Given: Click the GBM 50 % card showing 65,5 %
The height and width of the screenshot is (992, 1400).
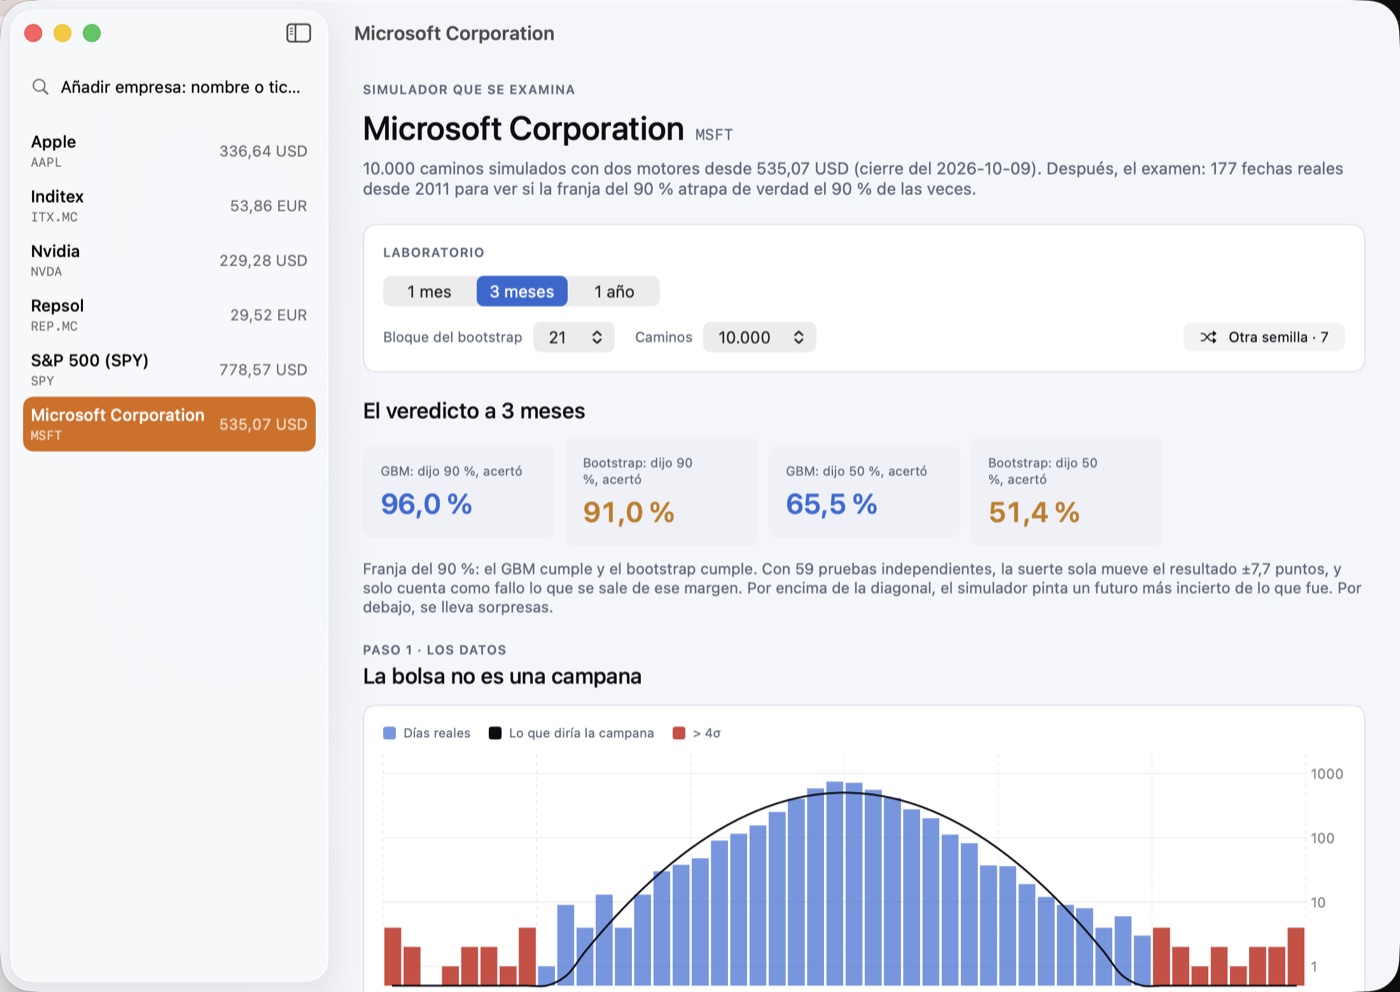Looking at the screenshot, I should [863, 491].
